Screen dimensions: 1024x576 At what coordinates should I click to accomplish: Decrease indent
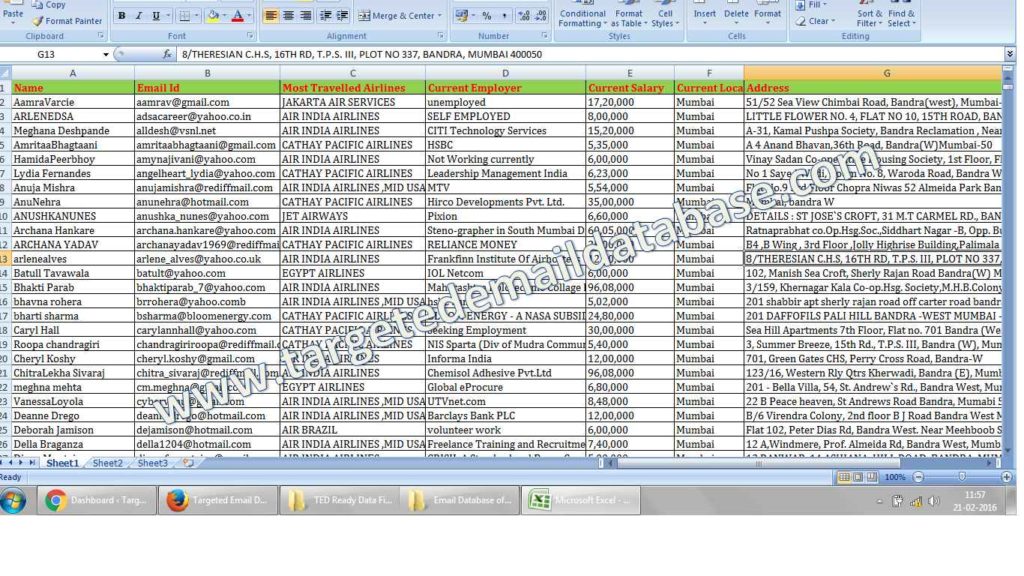click(325, 16)
